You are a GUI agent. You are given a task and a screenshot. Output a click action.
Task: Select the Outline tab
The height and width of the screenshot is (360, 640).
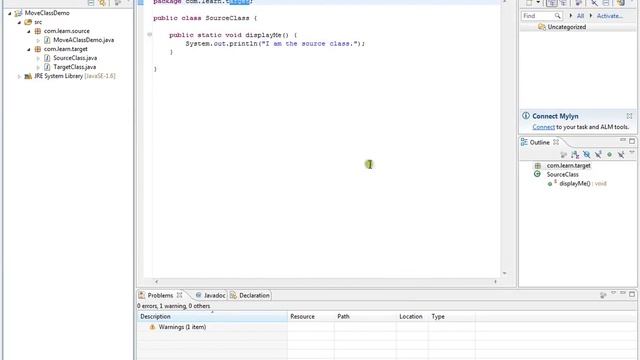[x=539, y=142]
